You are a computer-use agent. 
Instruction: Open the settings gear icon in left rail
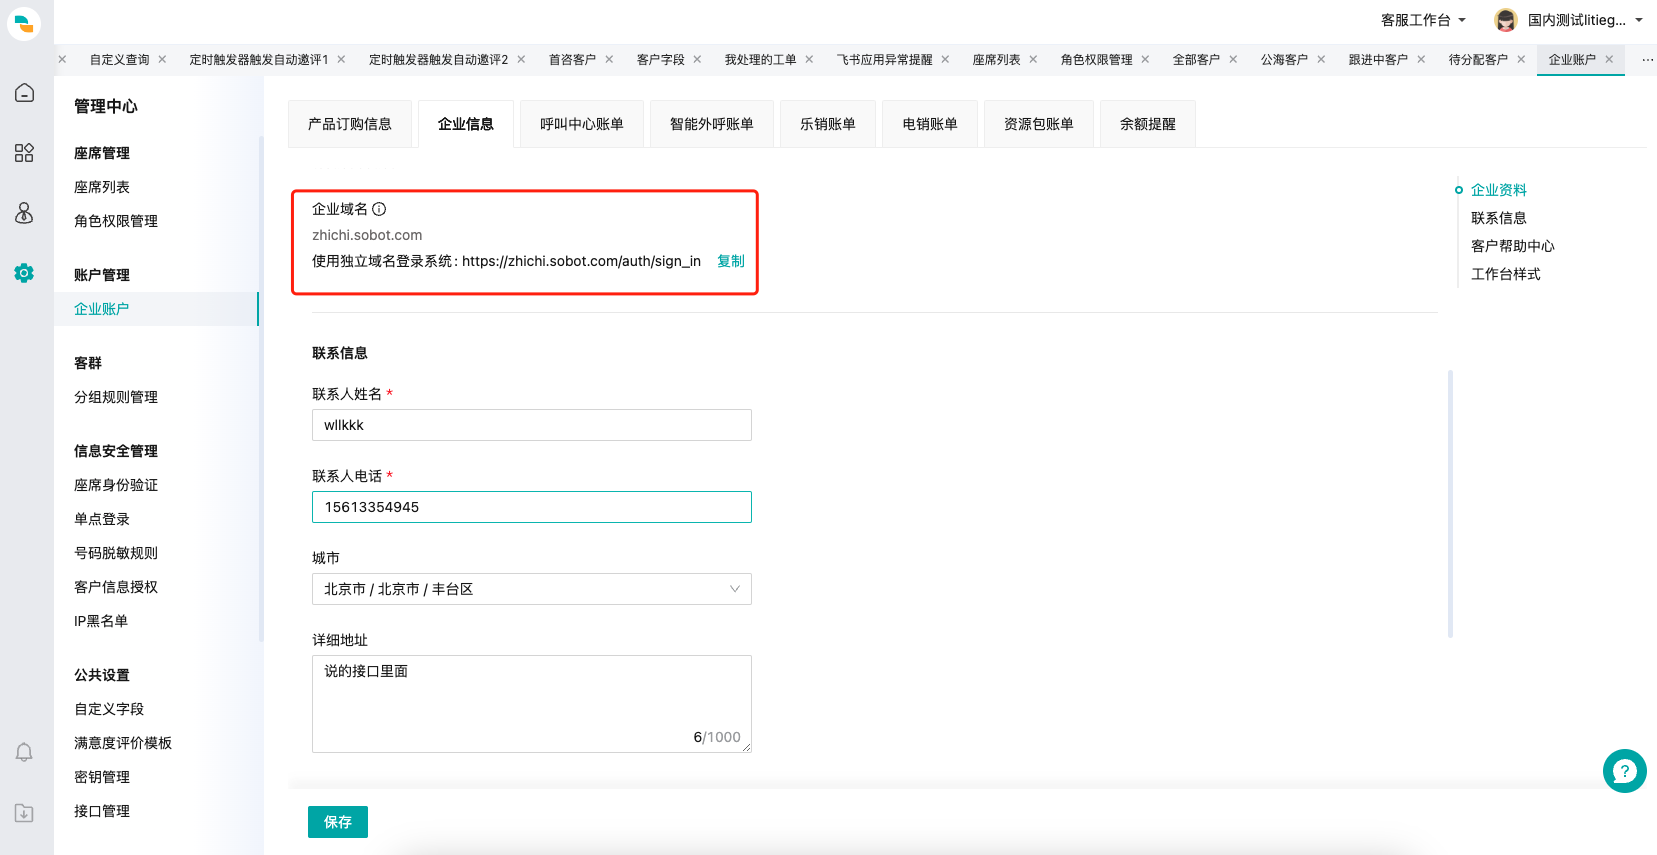click(x=24, y=273)
